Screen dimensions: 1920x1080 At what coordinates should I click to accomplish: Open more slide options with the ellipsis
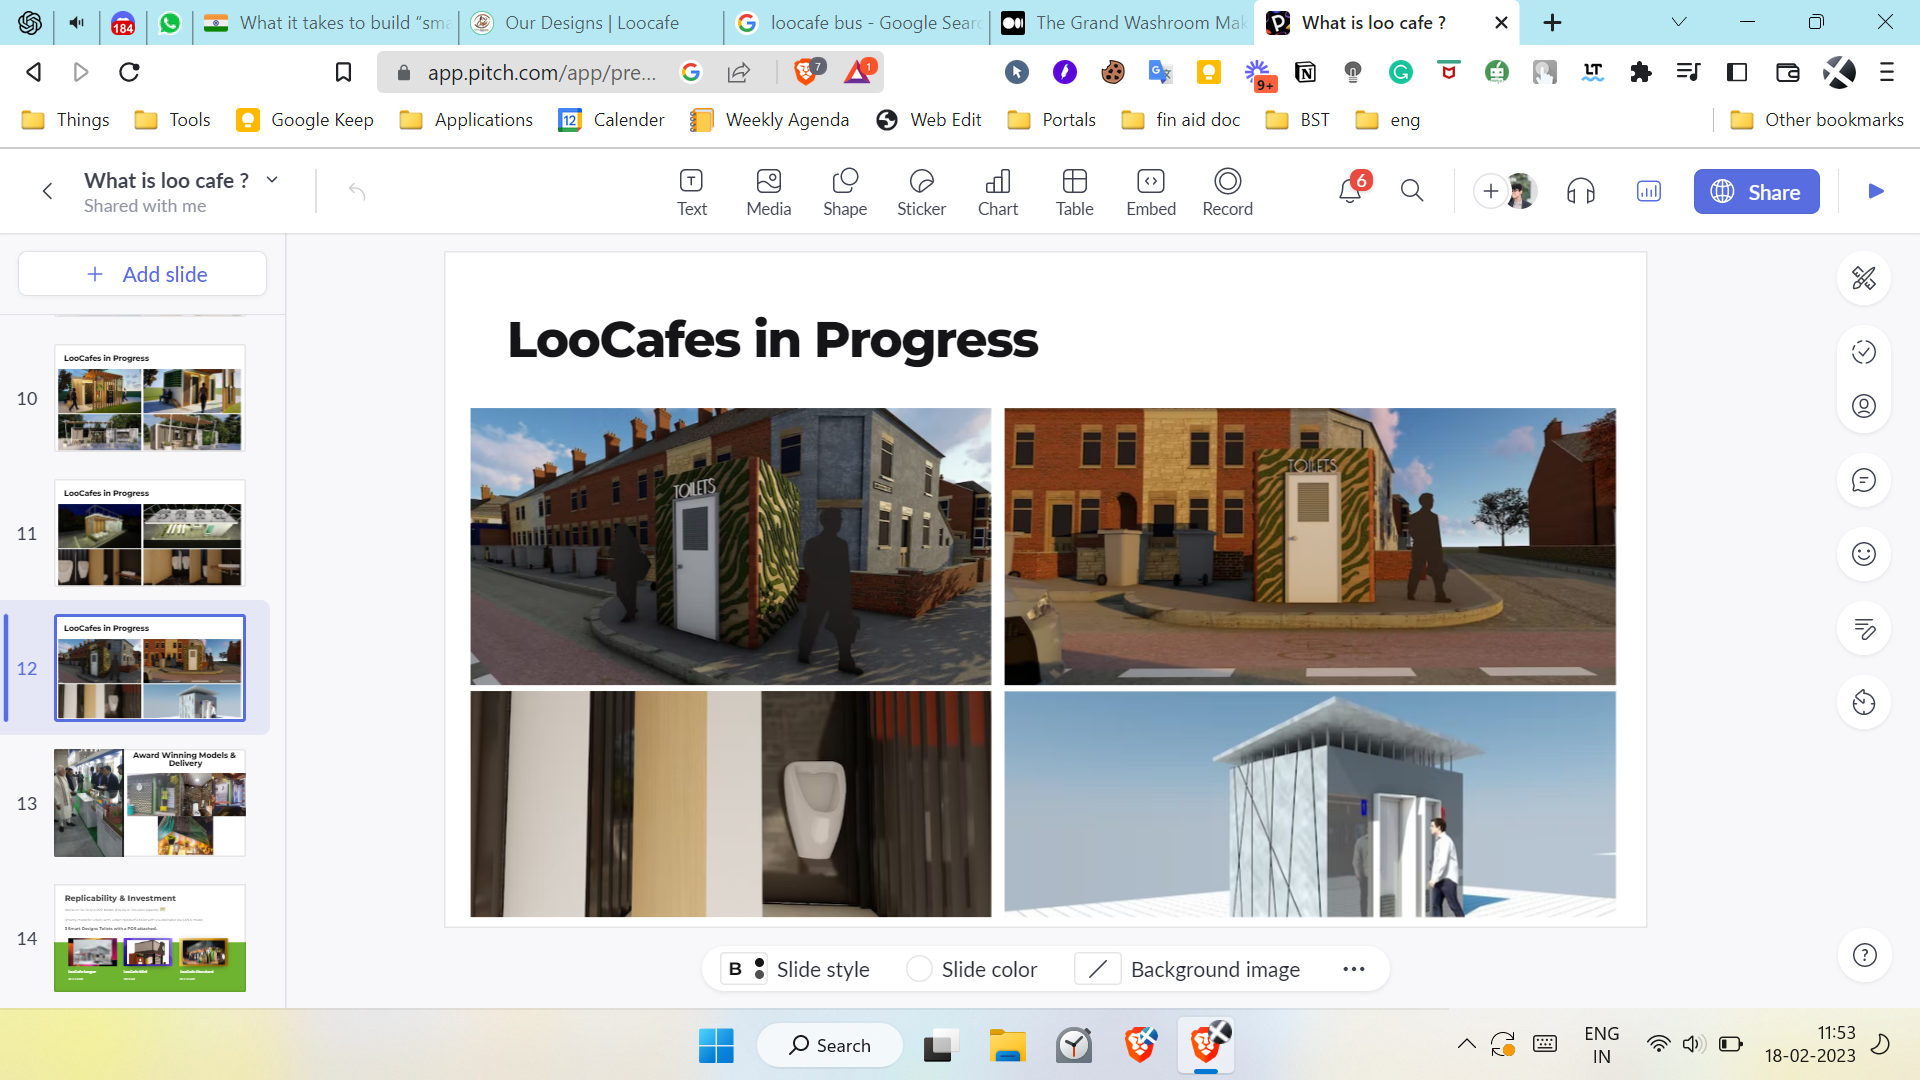click(1353, 968)
